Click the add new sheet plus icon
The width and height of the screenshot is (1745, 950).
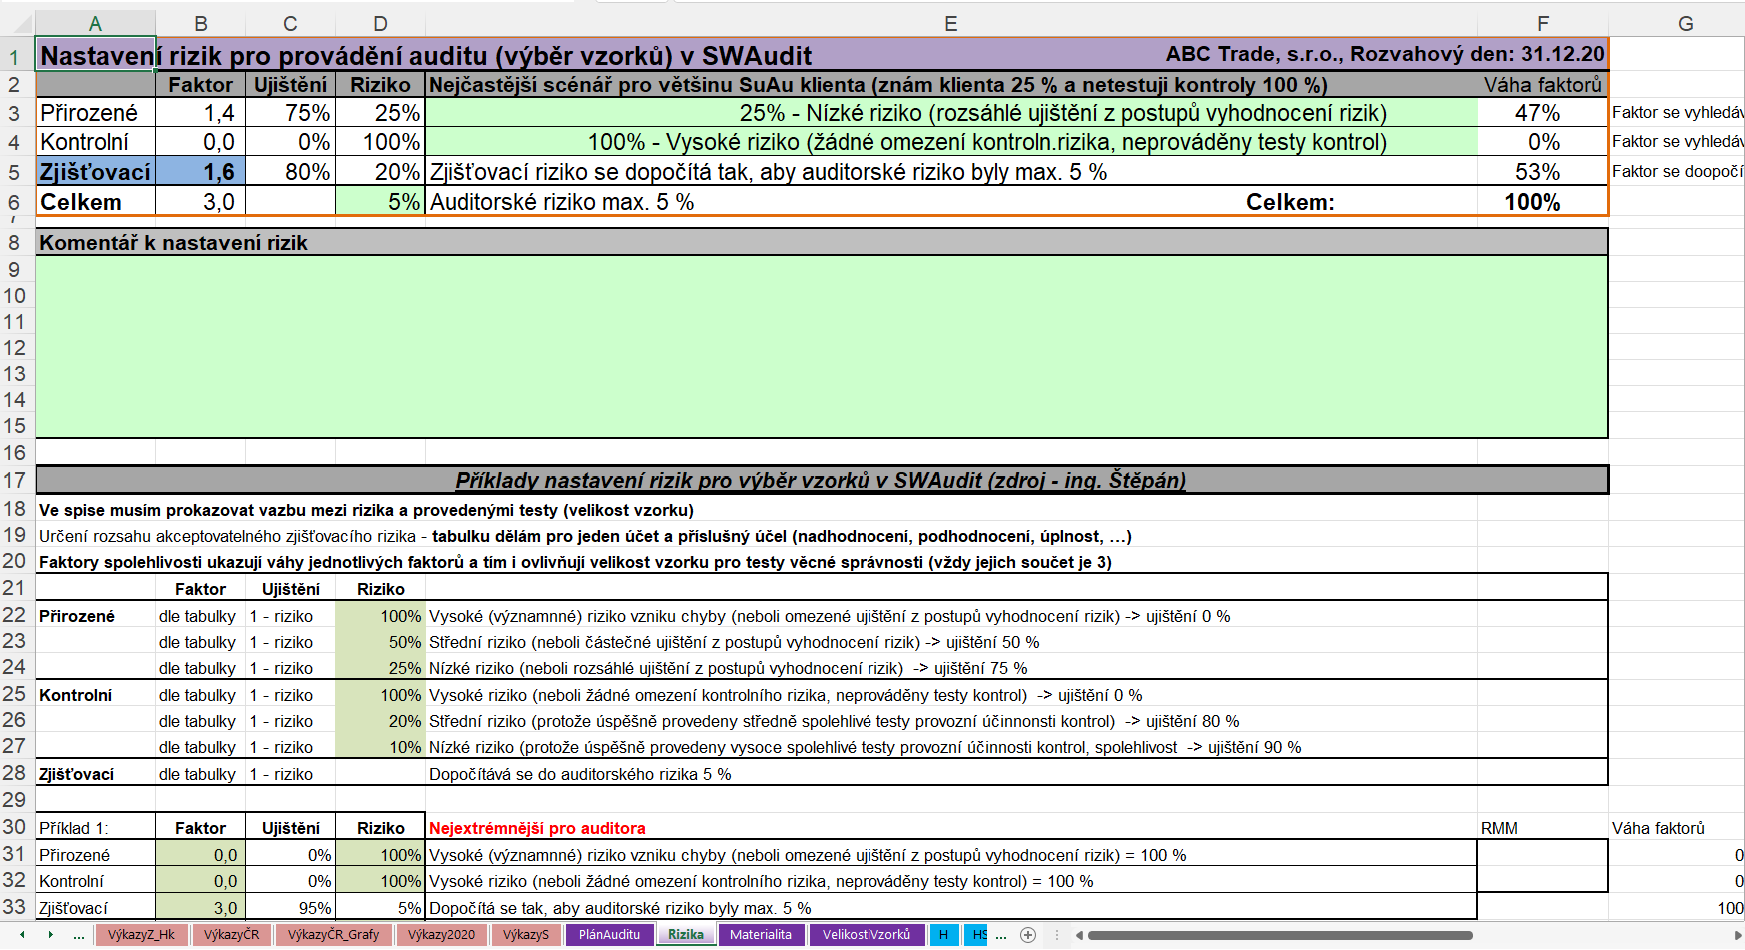point(1027,935)
